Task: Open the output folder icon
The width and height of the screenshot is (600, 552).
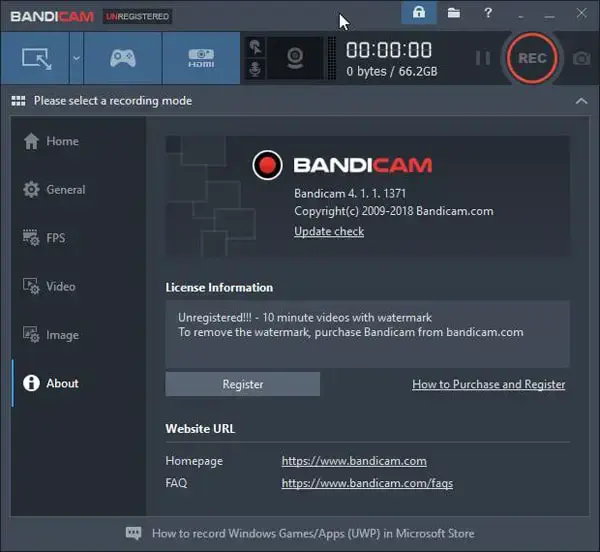Action: 454,13
